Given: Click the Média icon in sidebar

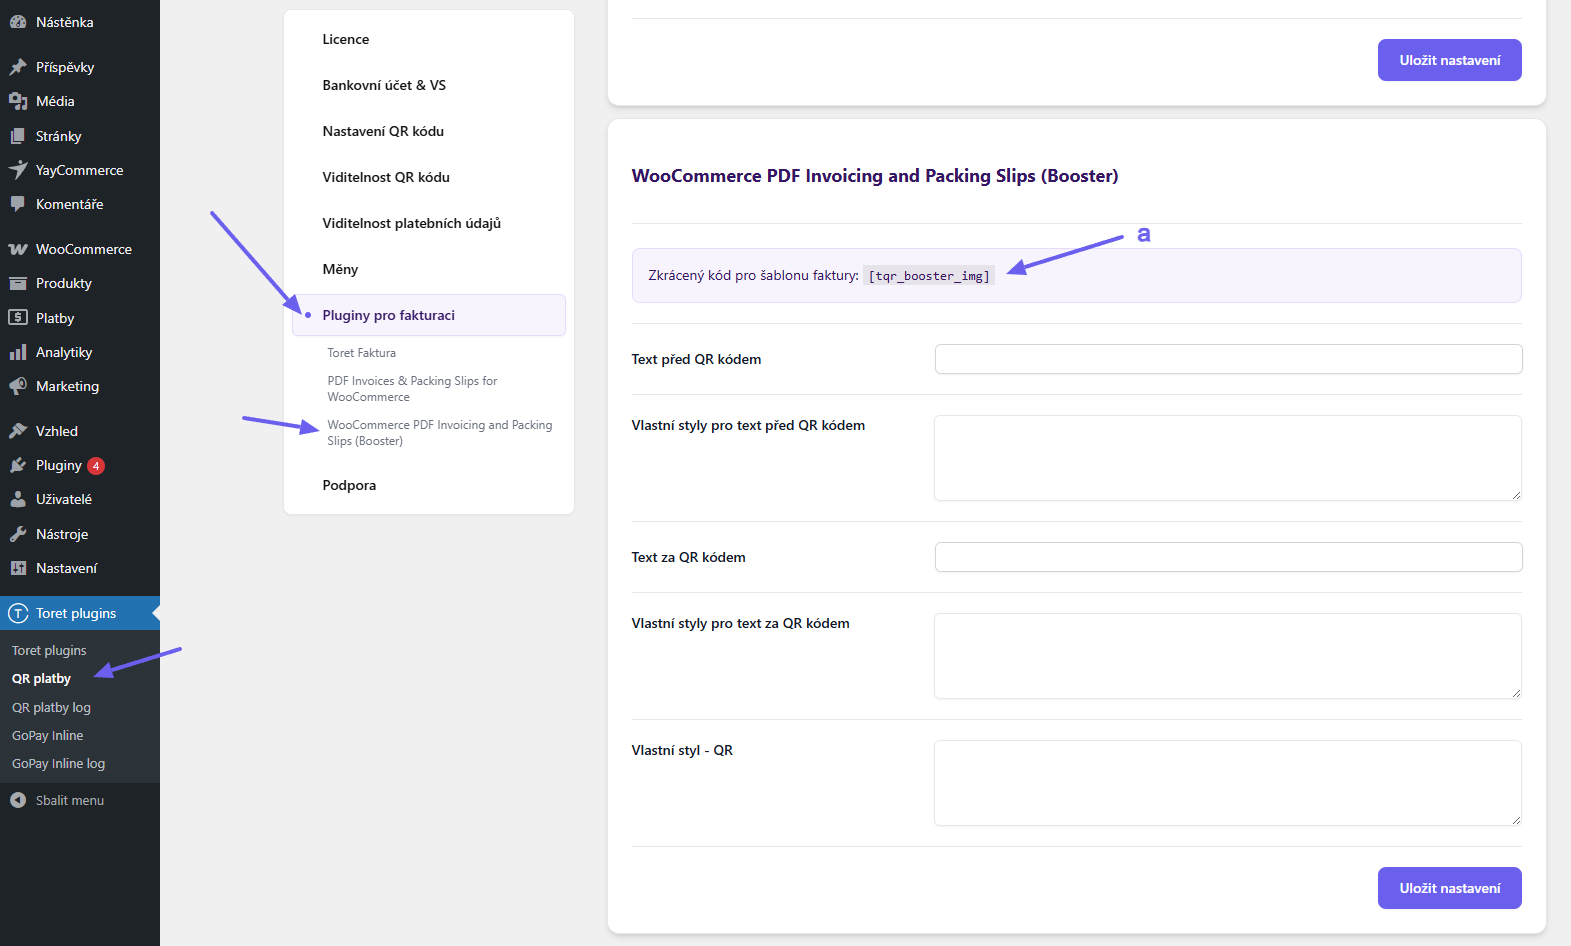Looking at the screenshot, I should click(18, 101).
